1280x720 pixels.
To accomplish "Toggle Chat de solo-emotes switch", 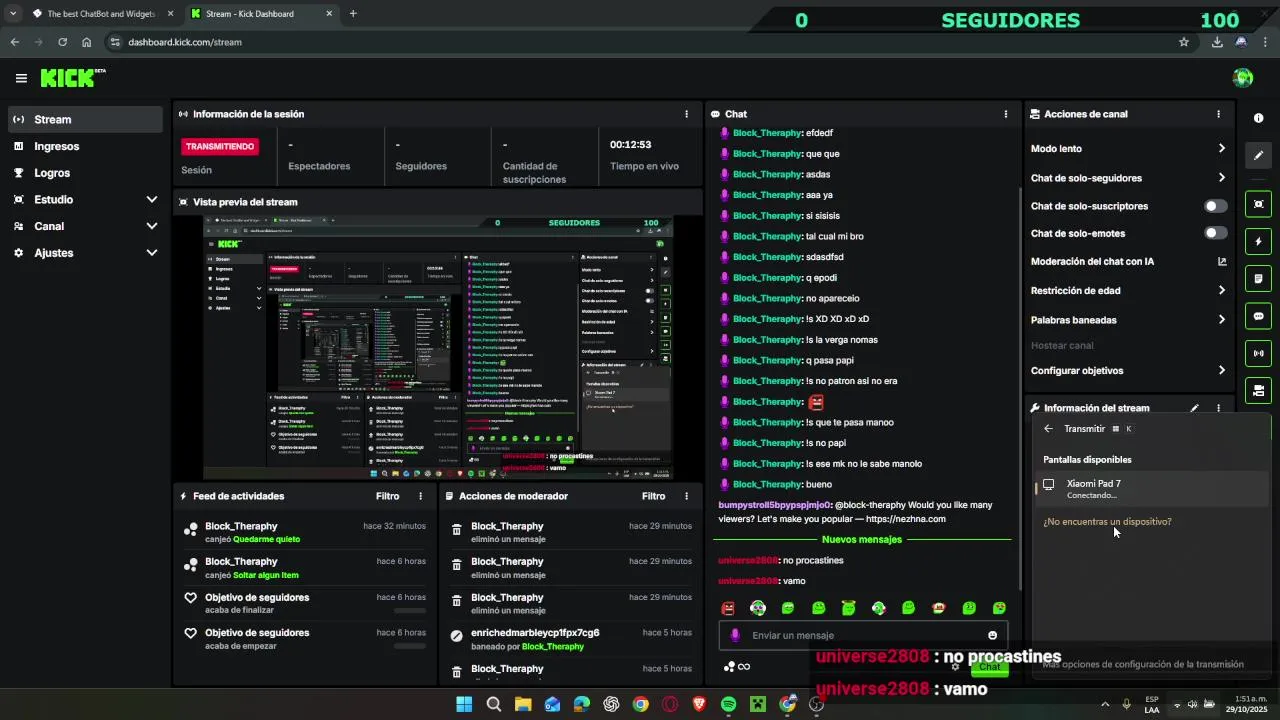I will (x=1215, y=233).
